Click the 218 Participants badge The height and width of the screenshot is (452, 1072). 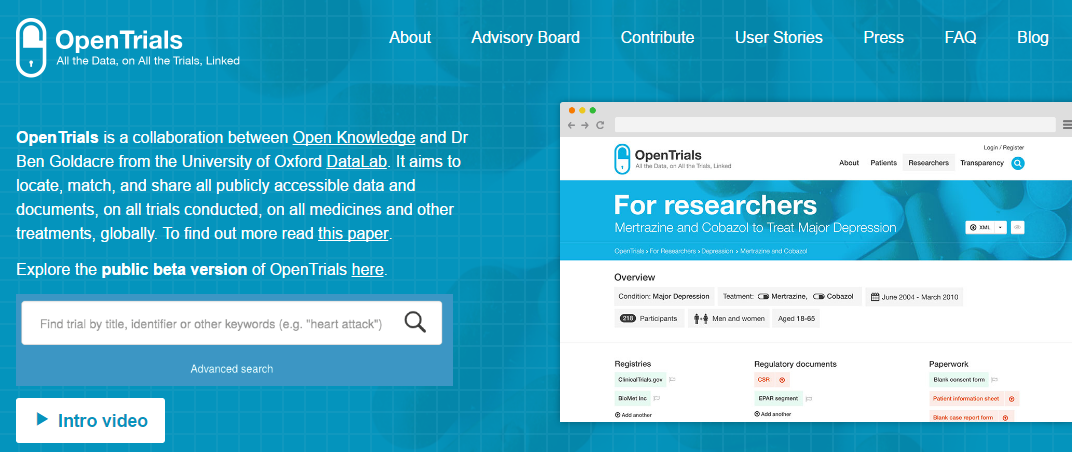(x=649, y=319)
